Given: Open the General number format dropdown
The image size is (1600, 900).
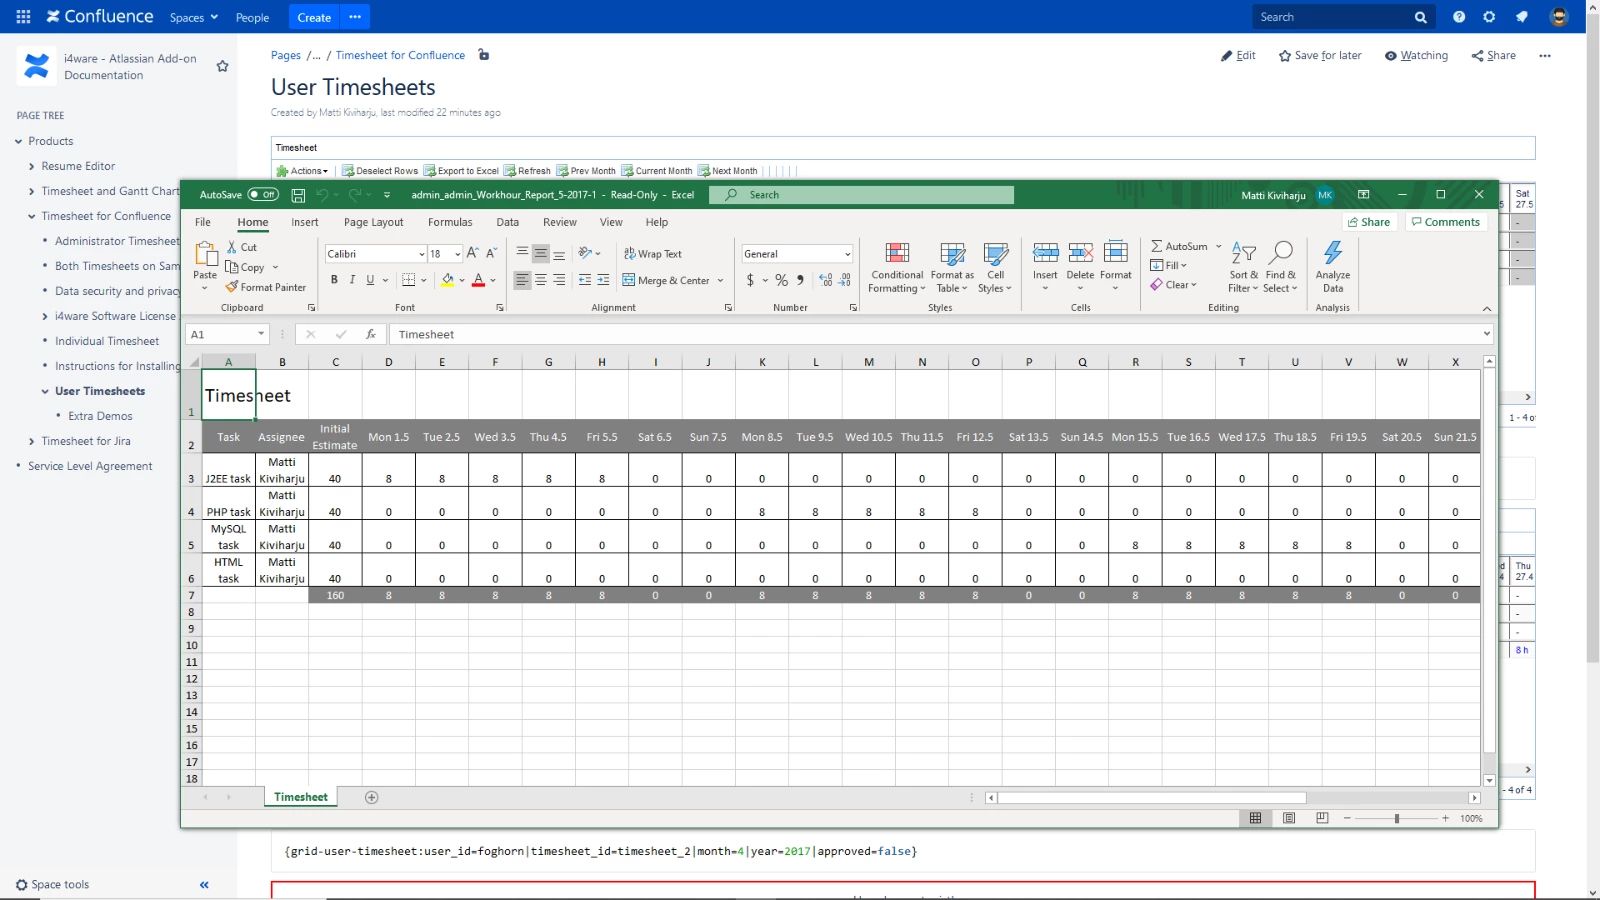Looking at the screenshot, I should [848, 254].
